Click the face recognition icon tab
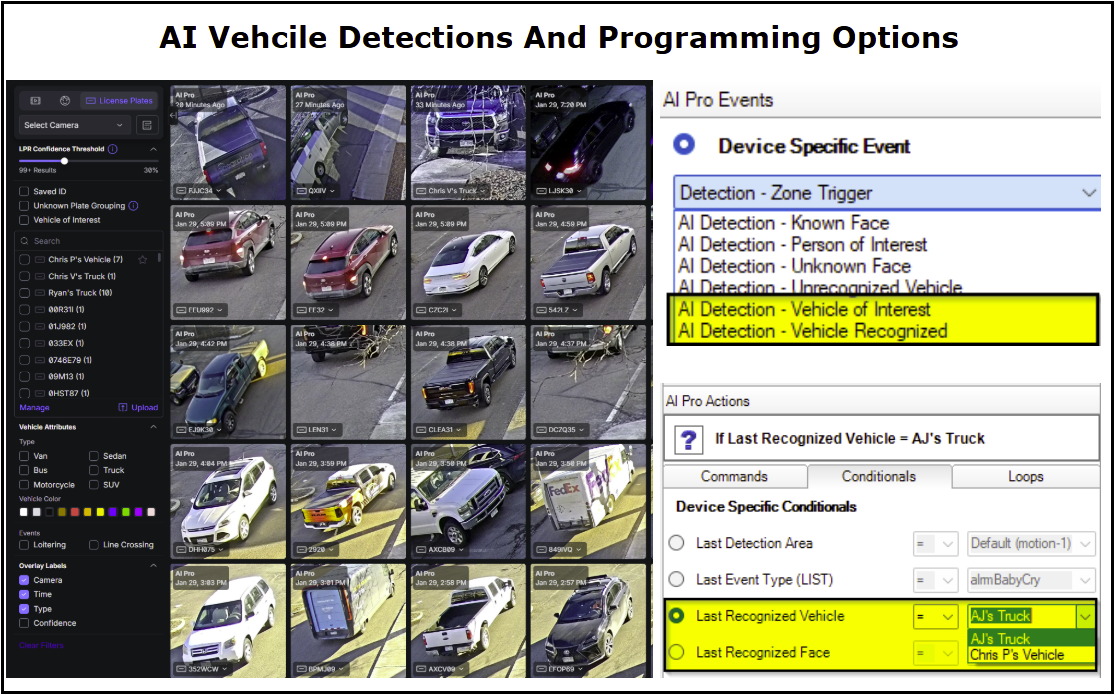 pyautogui.click(x=64, y=101)
